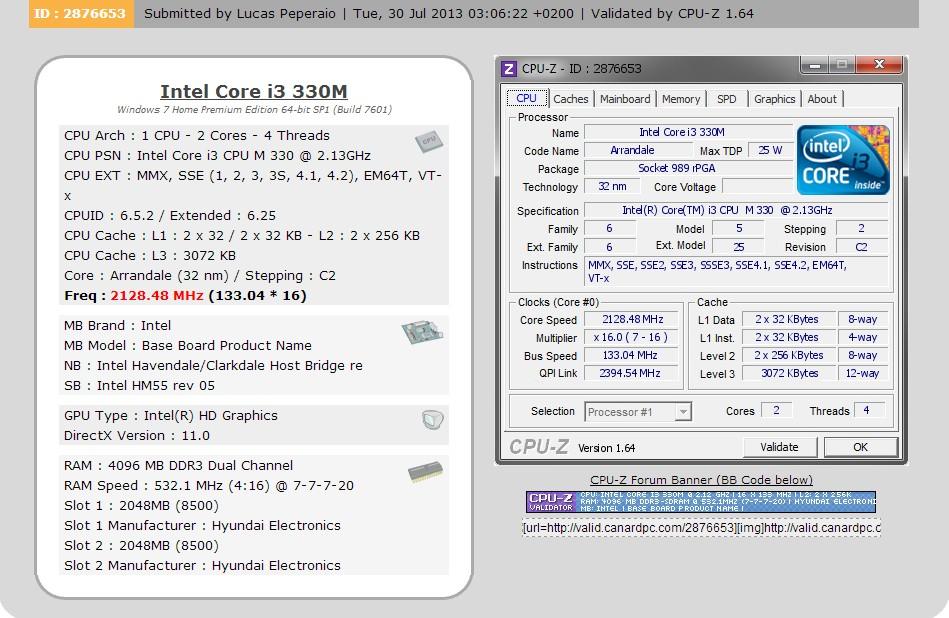The image size is (949, 618).
Task: Click the CPU-Z forum banner image
Action: coord(700,502)
